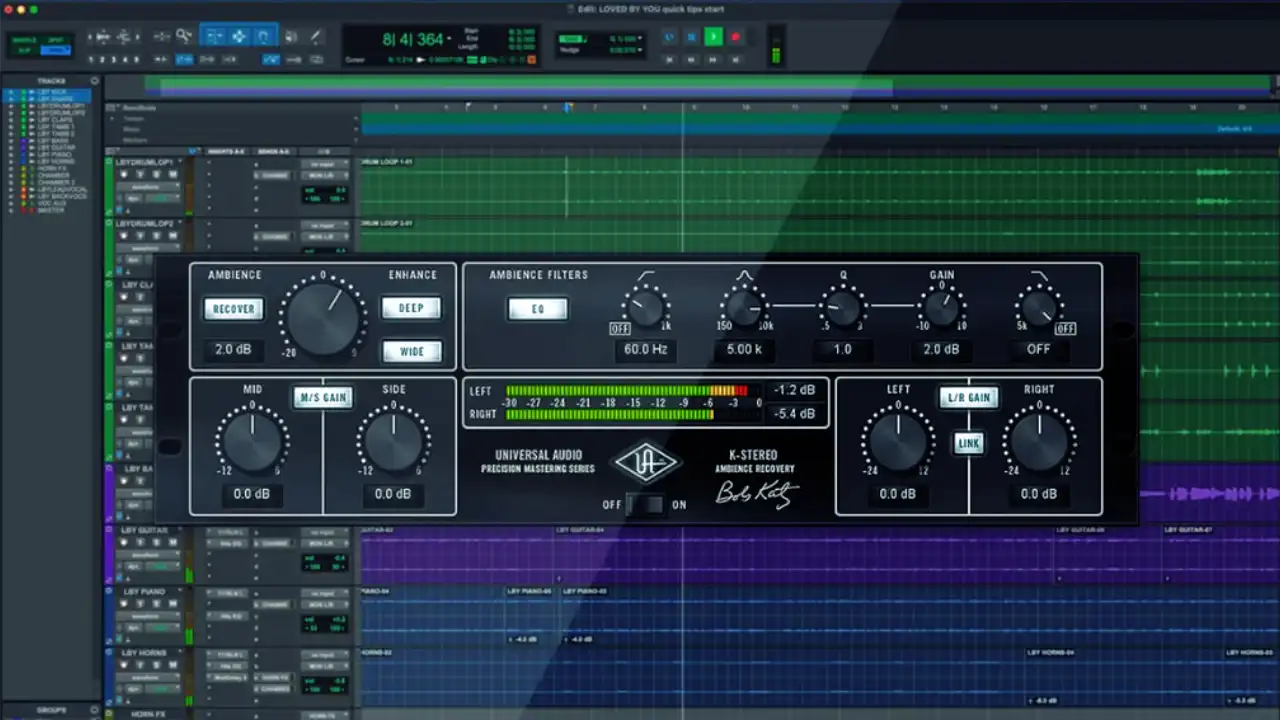
Task: Solo the LBY PIANO track
Action: pos(156,604)
